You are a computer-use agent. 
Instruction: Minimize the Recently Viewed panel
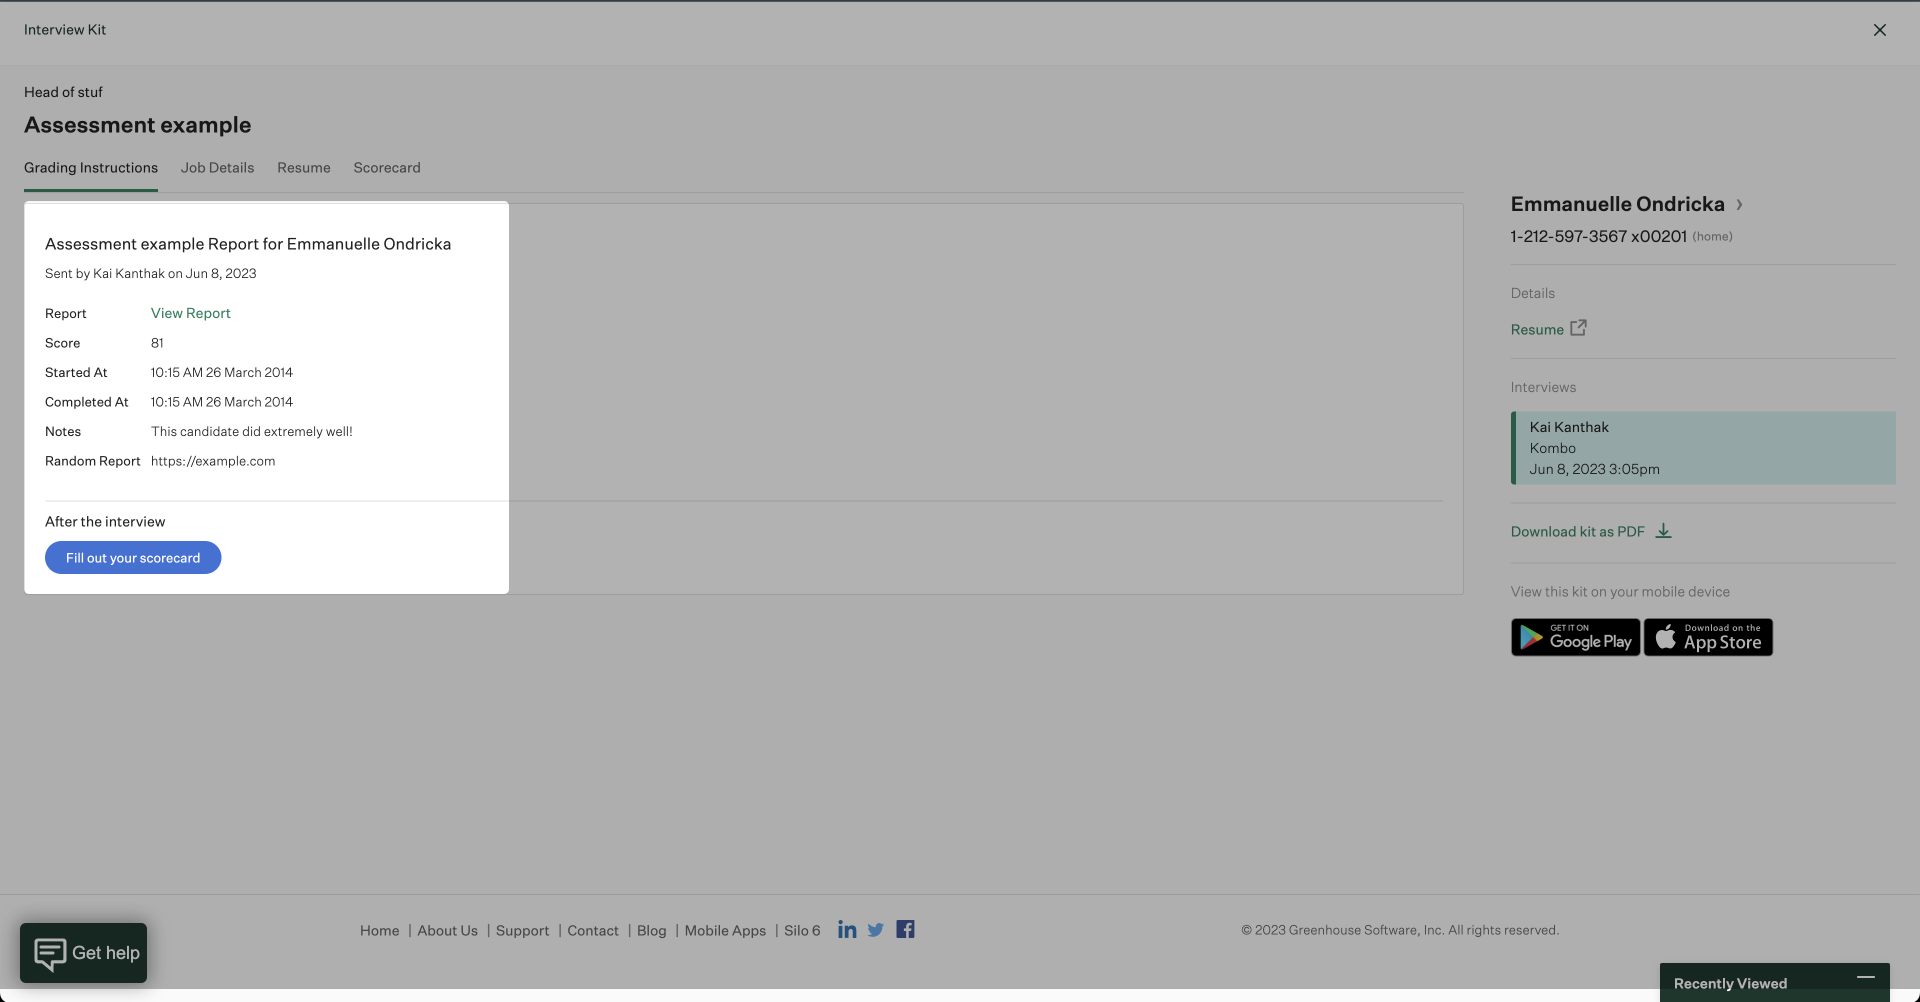[1865, 977]
